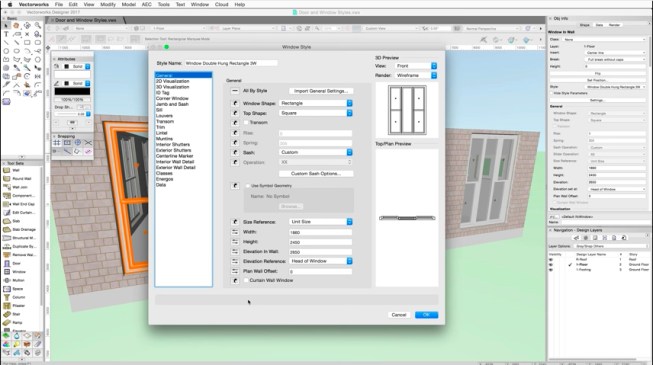The height and width of the screenshot is (365, 653).
Task: Select the Rectangle tool in Basic palette
Action: coord(27,42)
